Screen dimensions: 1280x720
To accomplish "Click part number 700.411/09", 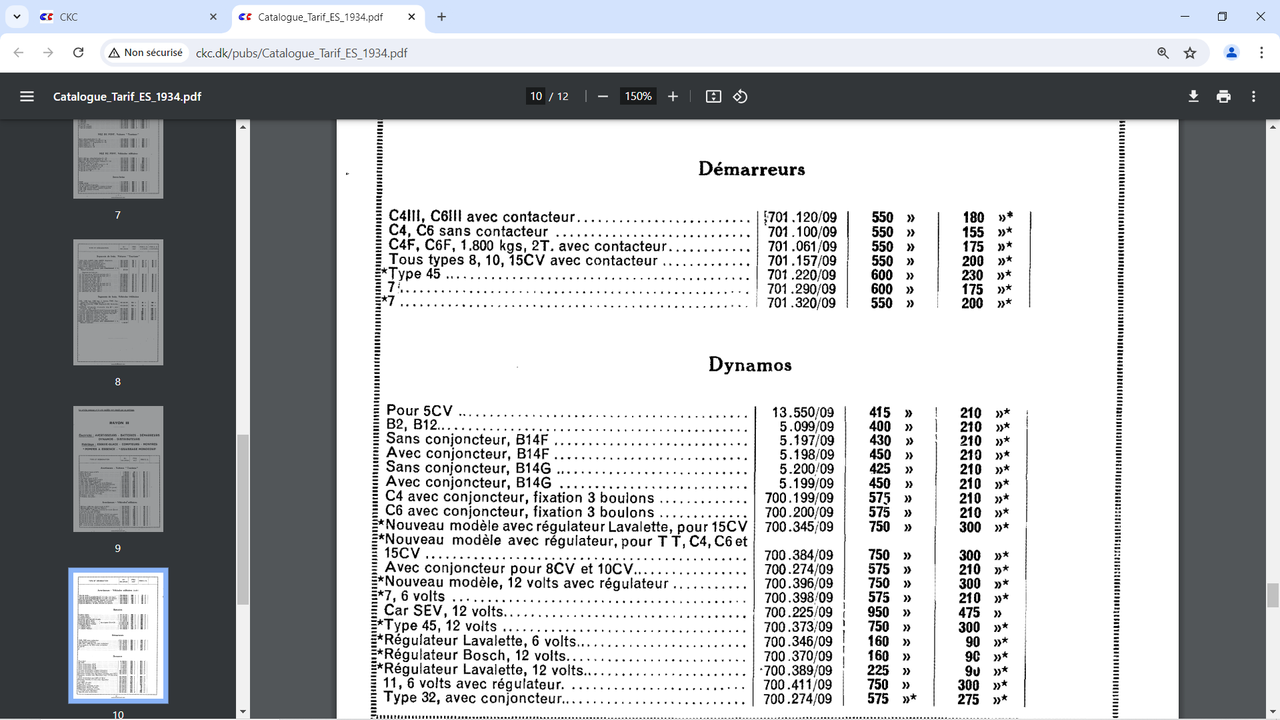I will pos(799,684).
